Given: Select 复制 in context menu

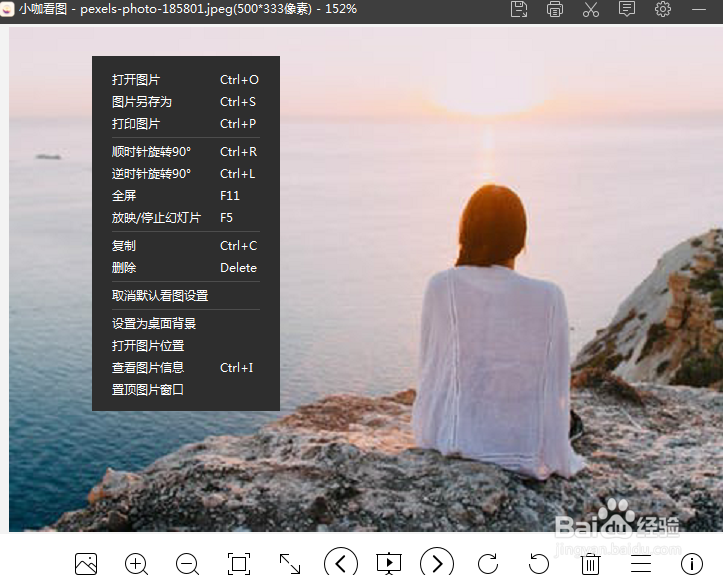Looking at the screenshot, I should coord(186,246).
